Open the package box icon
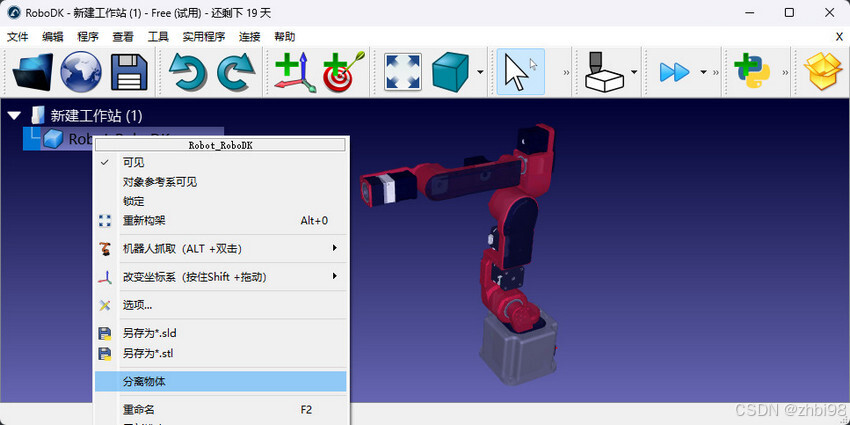850x425 pixels. (824, 72)
